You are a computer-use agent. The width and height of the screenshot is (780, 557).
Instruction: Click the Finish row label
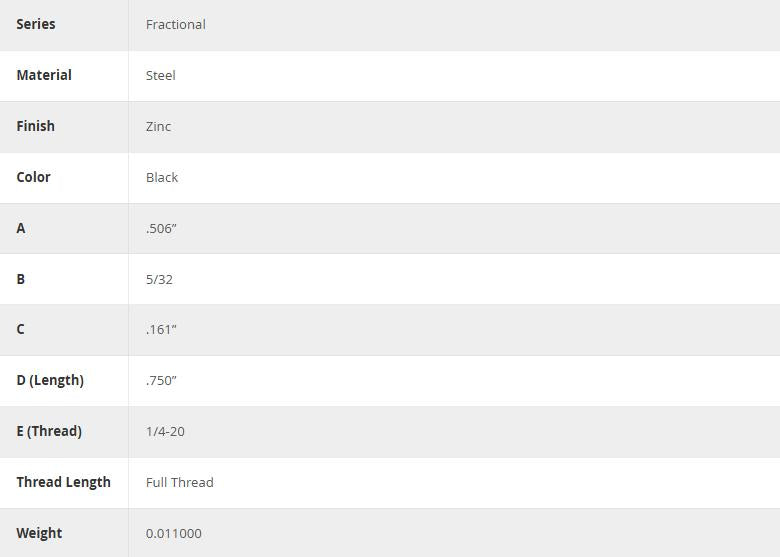coord(36,126)
